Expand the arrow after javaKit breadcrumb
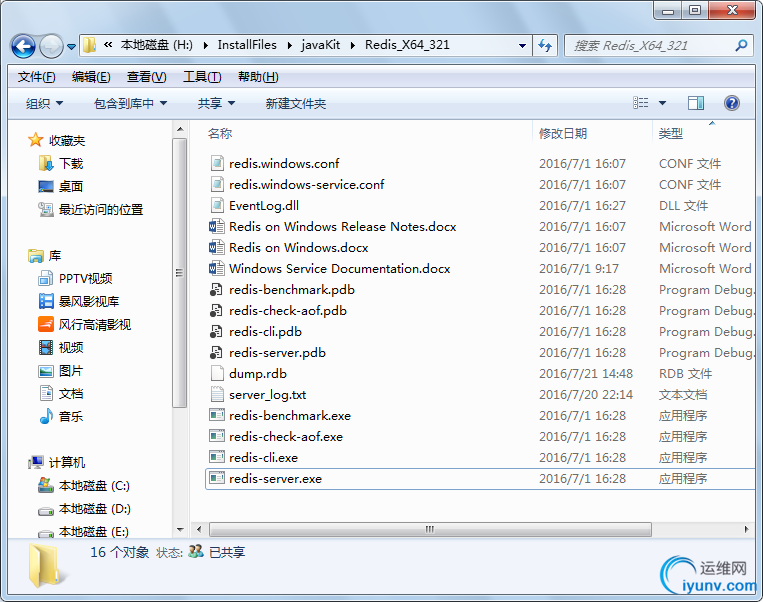 point(353,46)
